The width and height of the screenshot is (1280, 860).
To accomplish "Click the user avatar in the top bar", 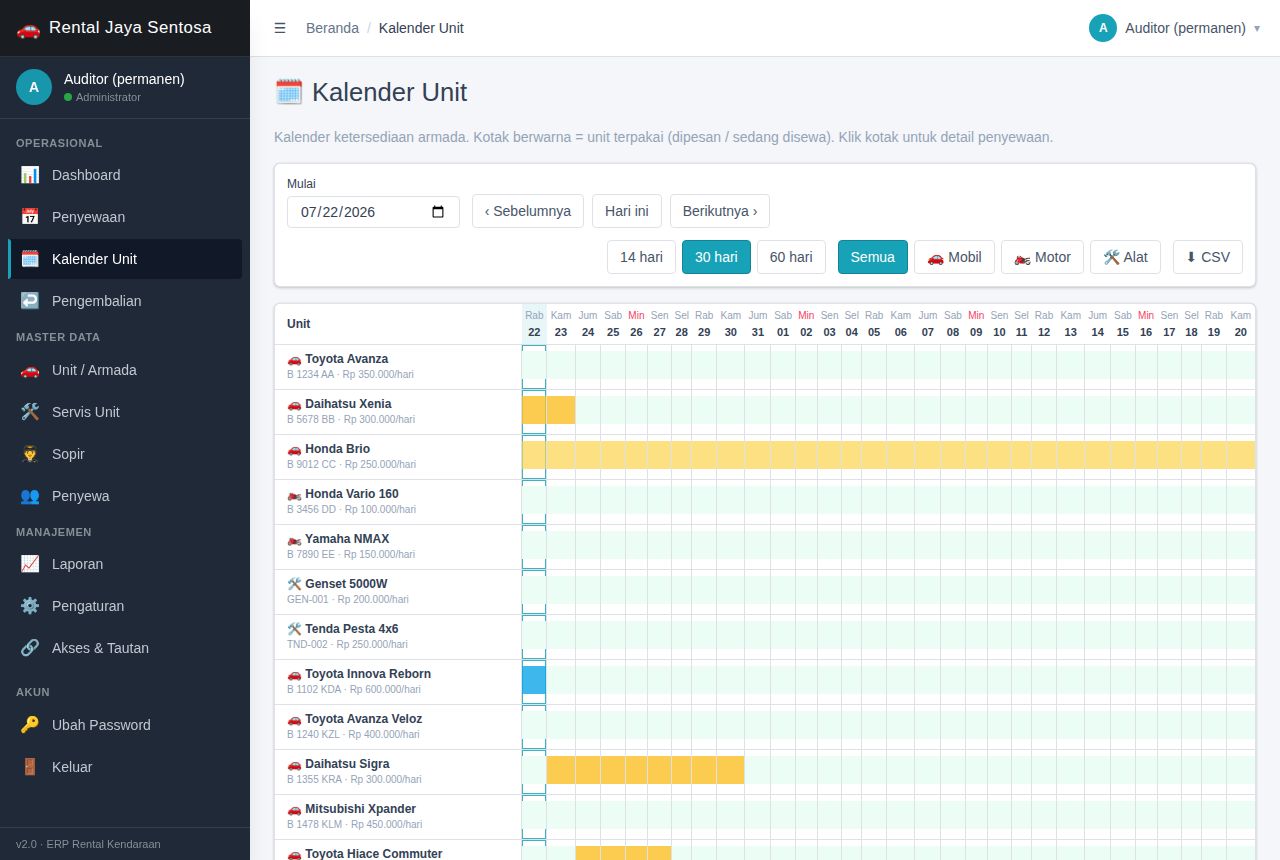I will (1103, 28).
